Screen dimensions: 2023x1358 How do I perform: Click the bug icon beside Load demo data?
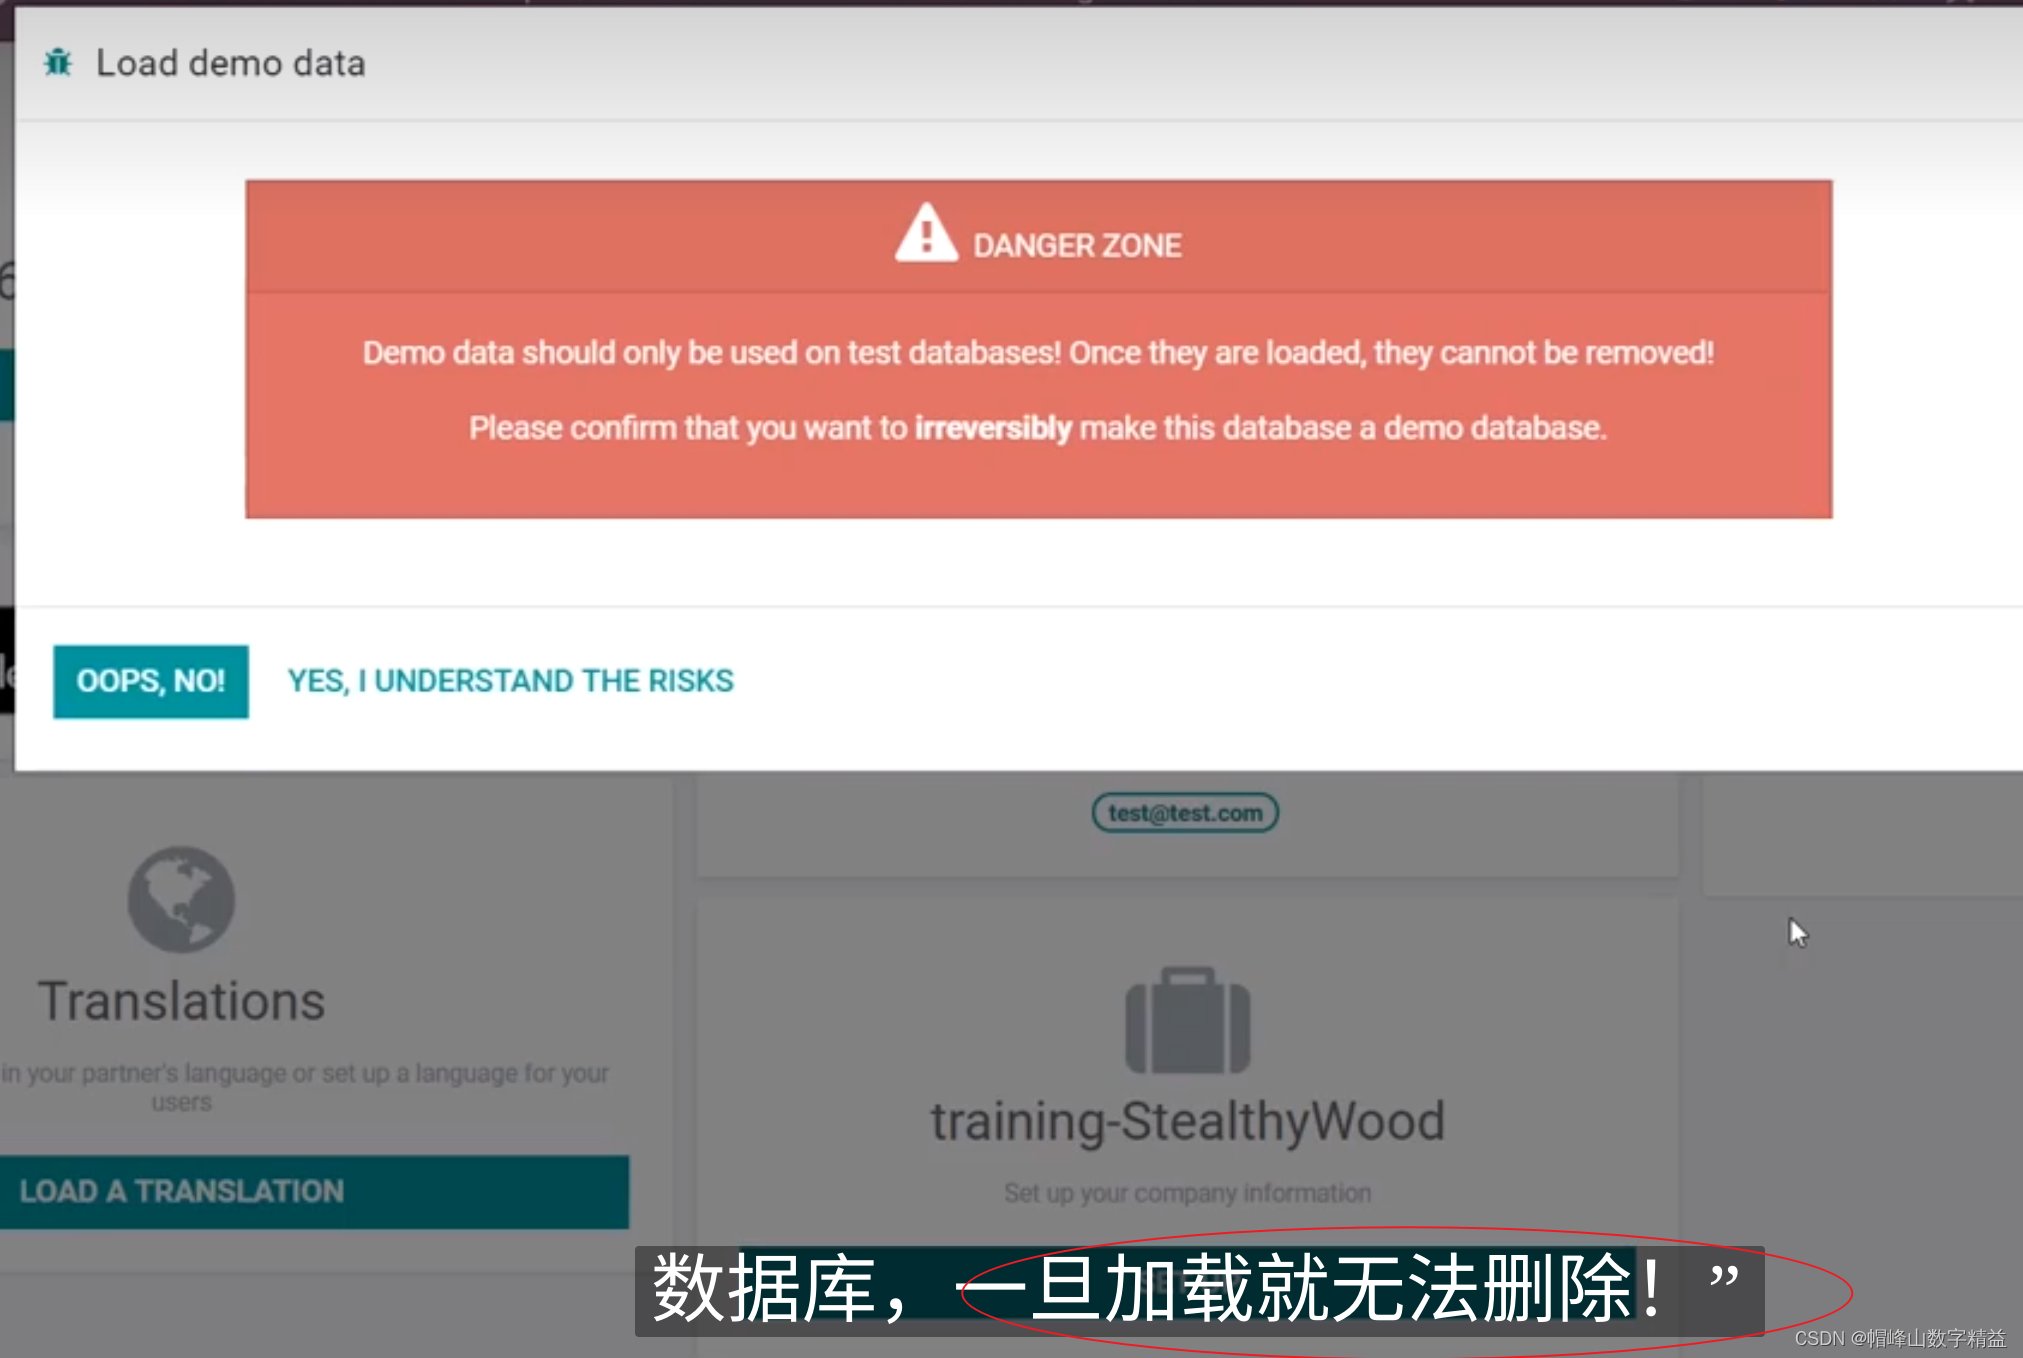(58, 63)
